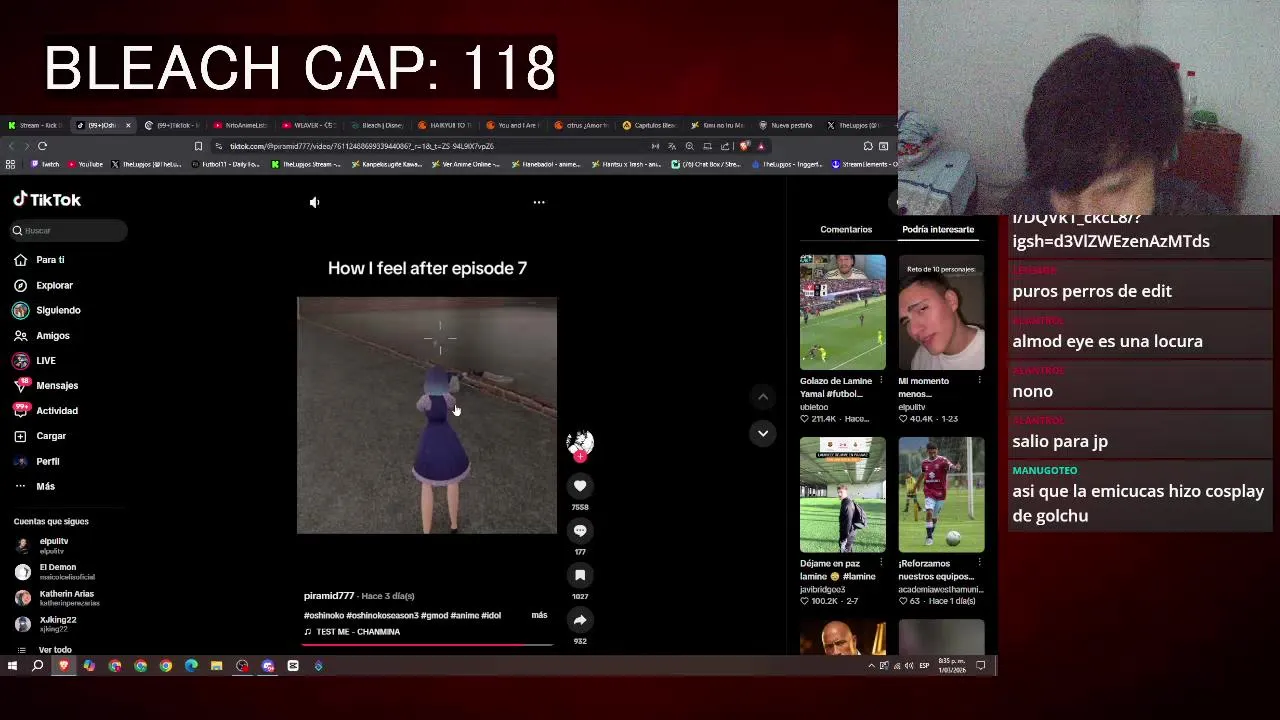Open Windows taskbar search
This screenshot has width=1280, height=720.
[38, 666]
